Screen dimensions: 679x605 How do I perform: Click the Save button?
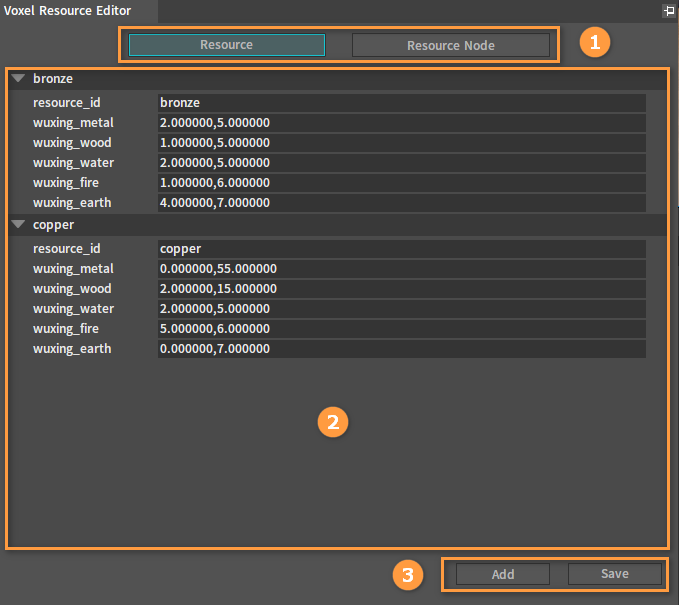pyautogui.click(x=614, y=574)
